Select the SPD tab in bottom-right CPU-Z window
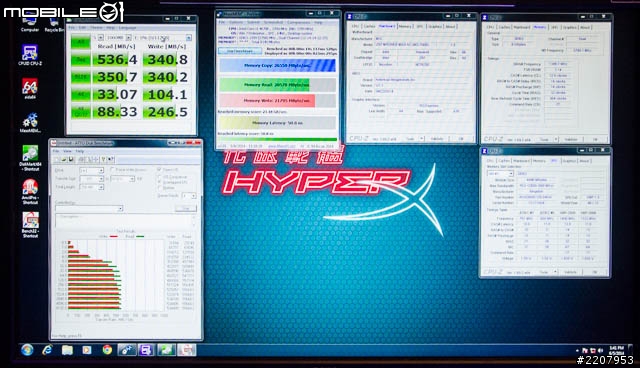 click(554, 161)
